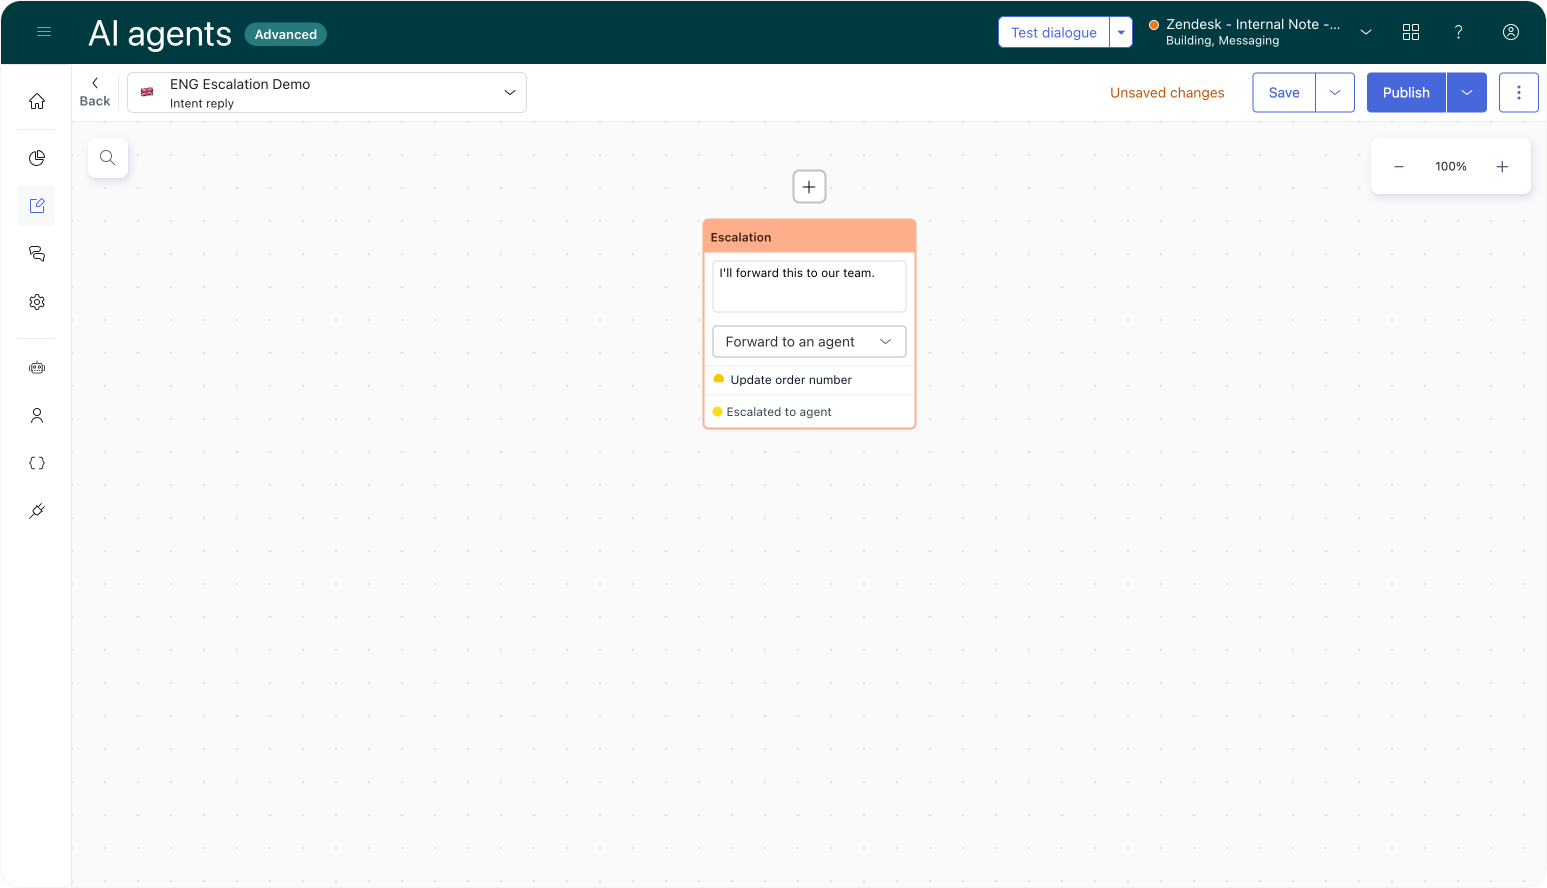This screenshot has width=1547, height=888.
Task: Open the Forward to an agent dropdown
Action: pos(808,342)
